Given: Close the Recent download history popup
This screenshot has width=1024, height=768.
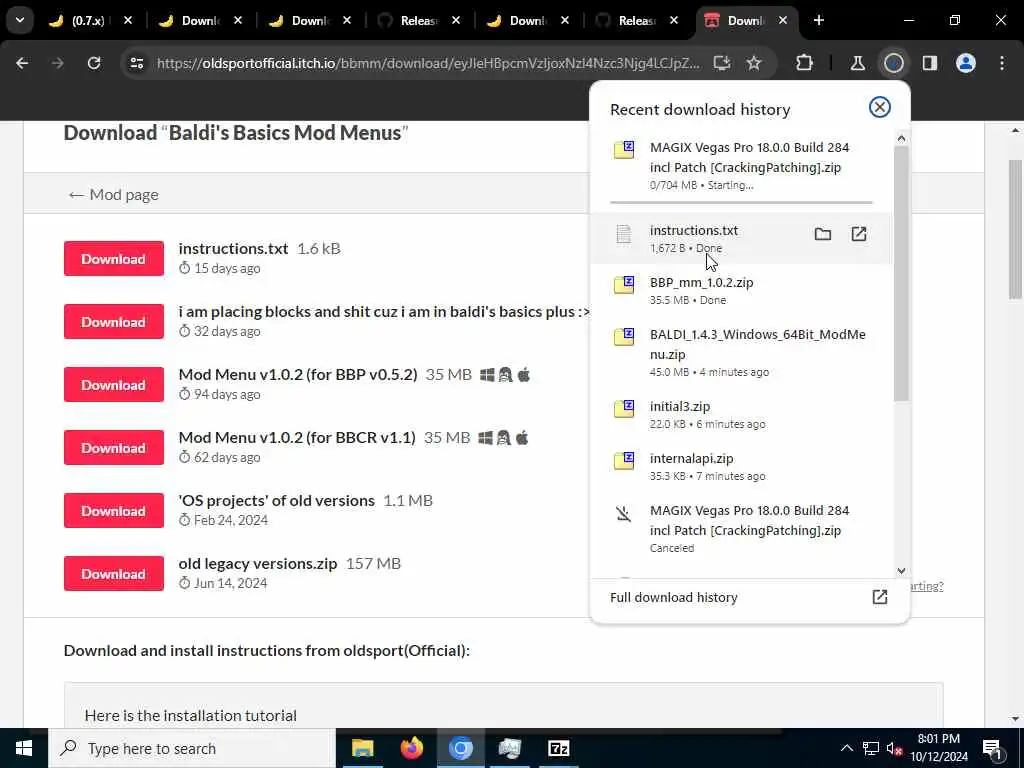Looking at the screenshot, I should click(879, 107).
